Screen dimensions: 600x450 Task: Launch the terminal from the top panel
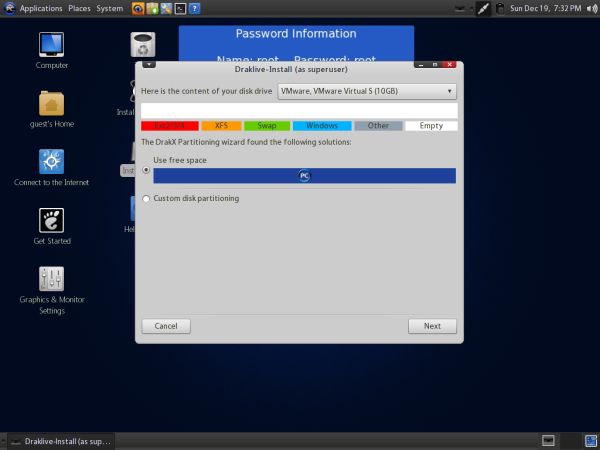(x=180, y=8)
